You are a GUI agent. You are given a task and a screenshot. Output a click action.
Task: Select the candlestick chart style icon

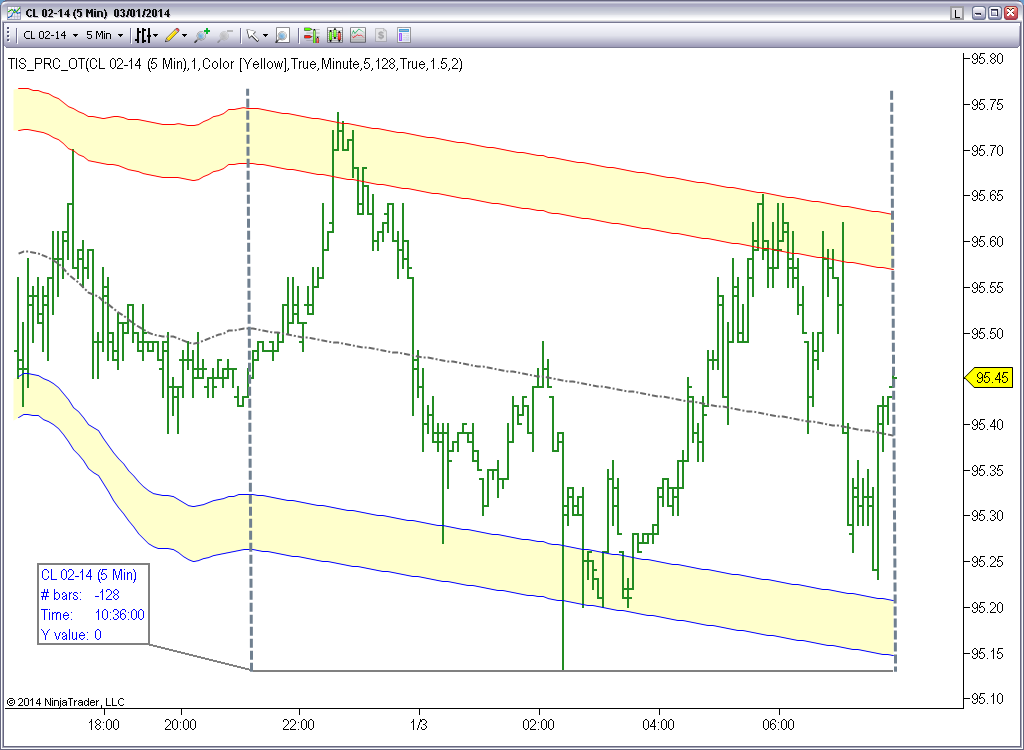(334, 35)
